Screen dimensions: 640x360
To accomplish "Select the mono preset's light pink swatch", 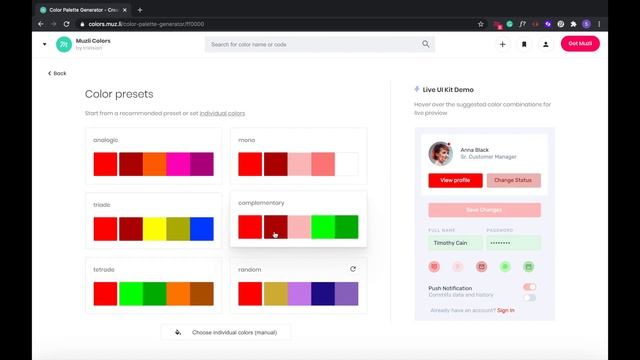I will coord(299,164).
